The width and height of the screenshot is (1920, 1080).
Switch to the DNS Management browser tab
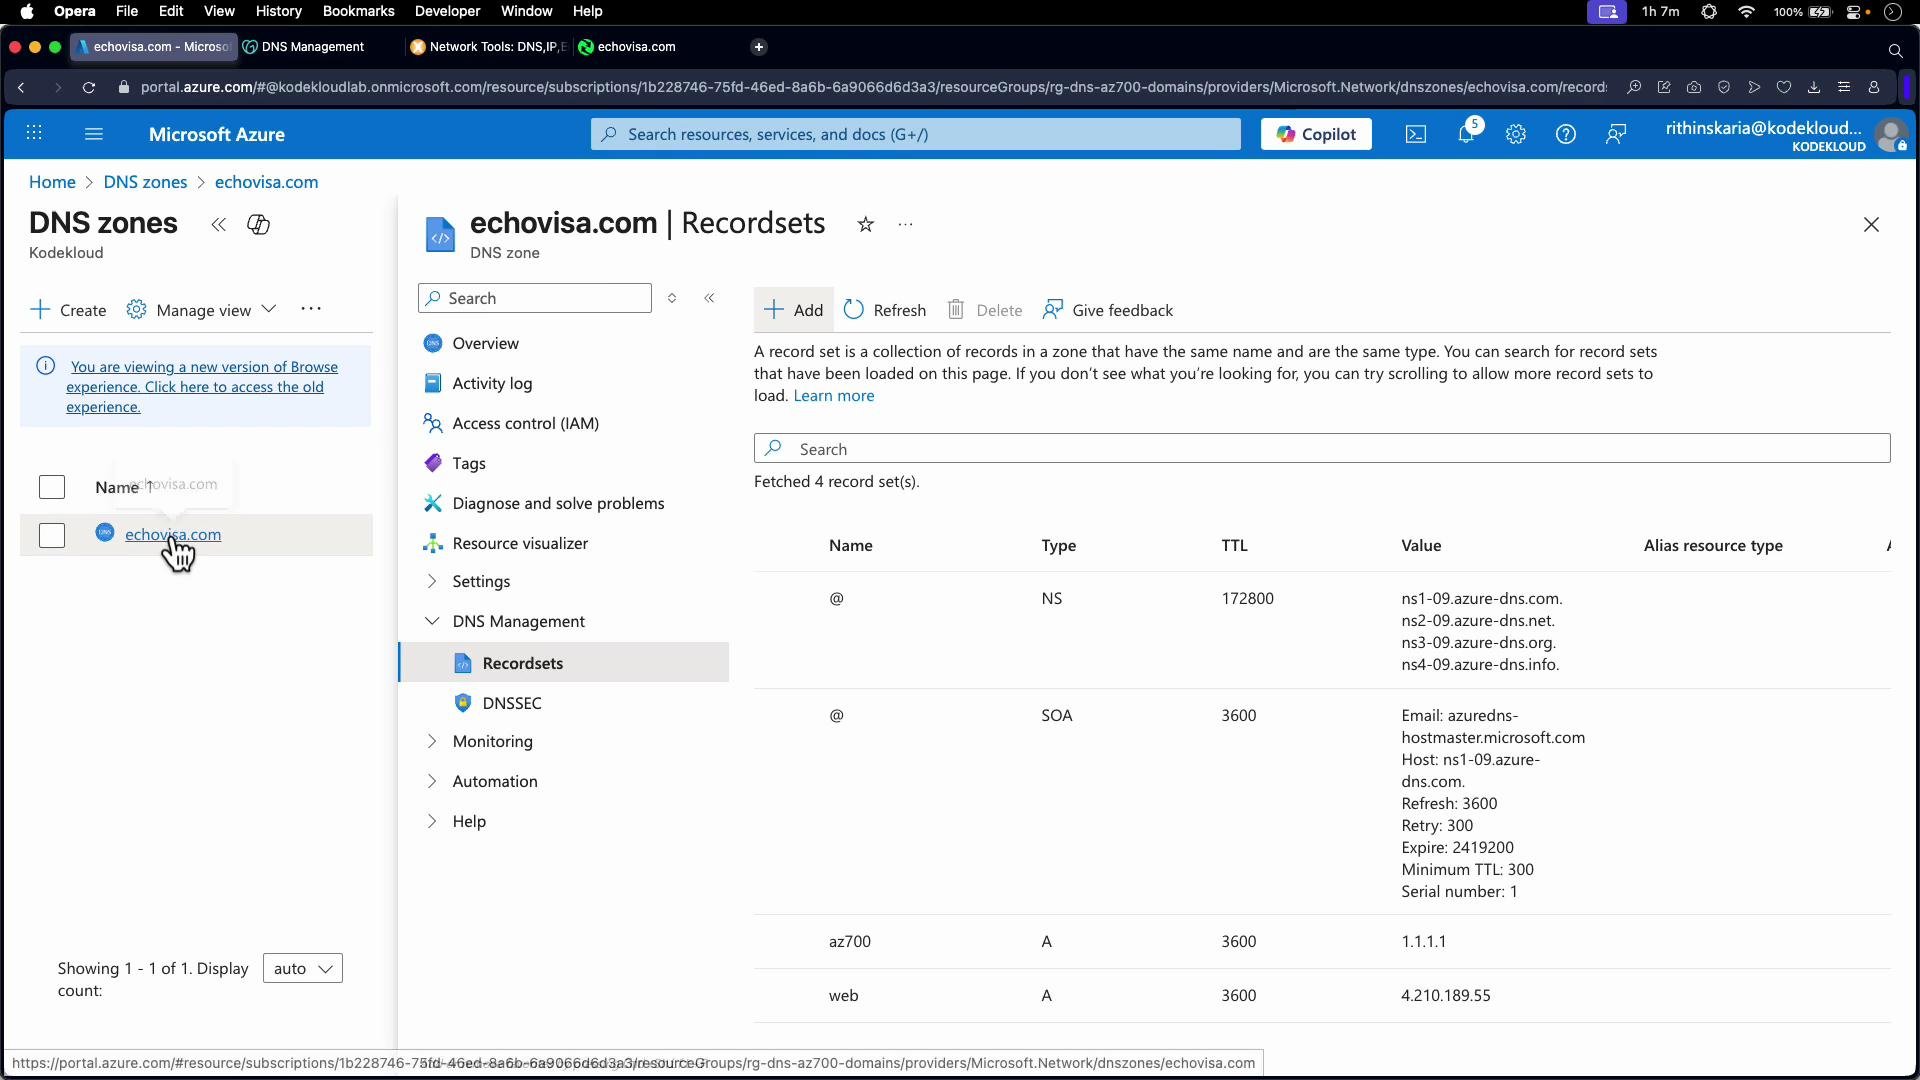point(312,47)
